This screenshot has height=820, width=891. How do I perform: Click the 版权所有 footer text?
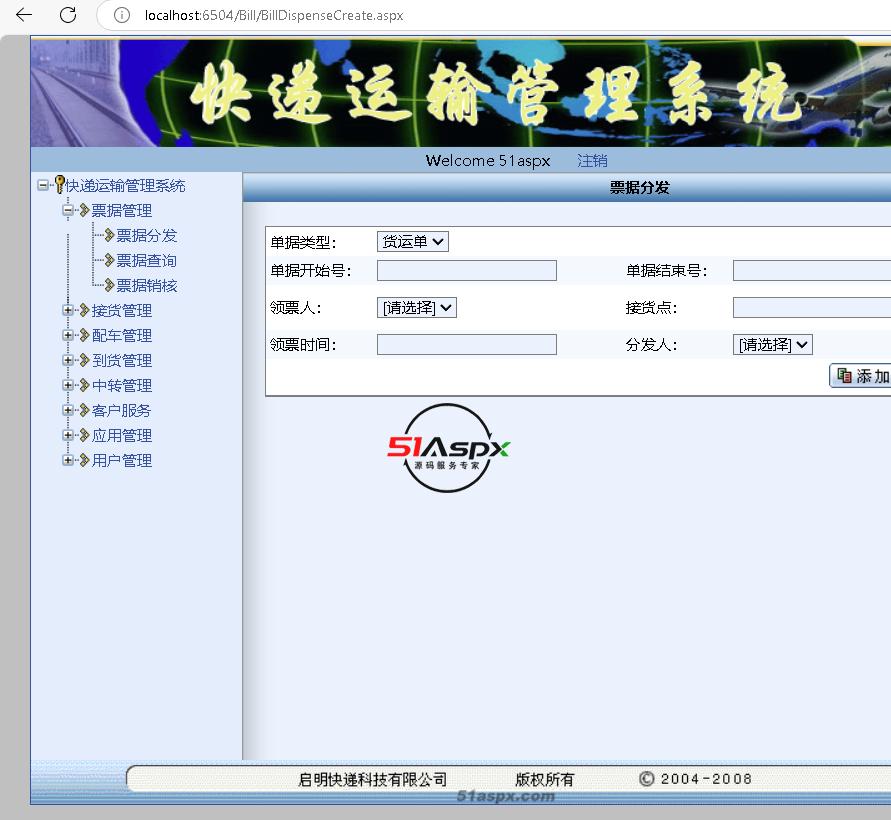[x=544, y=779]
